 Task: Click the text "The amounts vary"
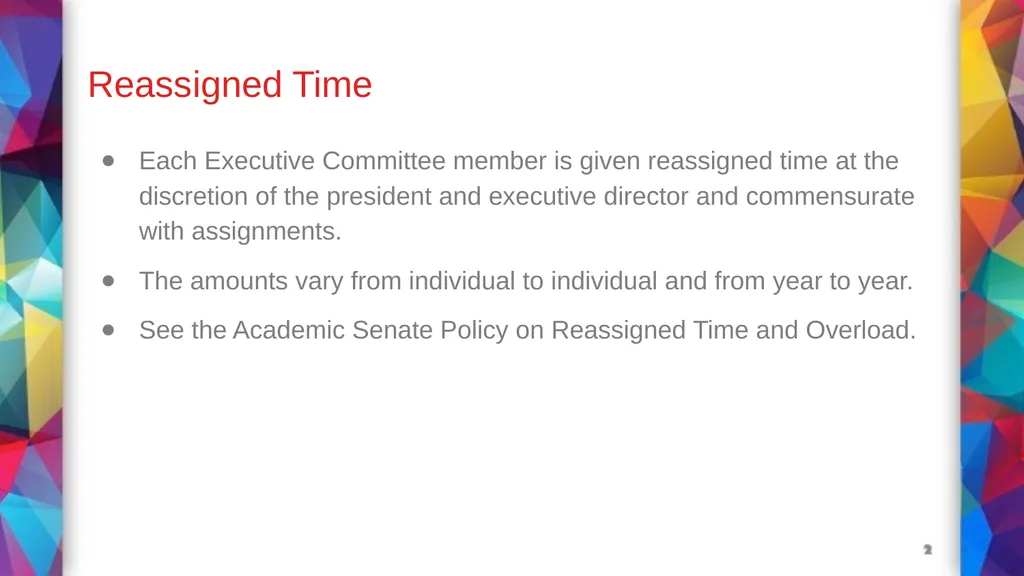241,281
